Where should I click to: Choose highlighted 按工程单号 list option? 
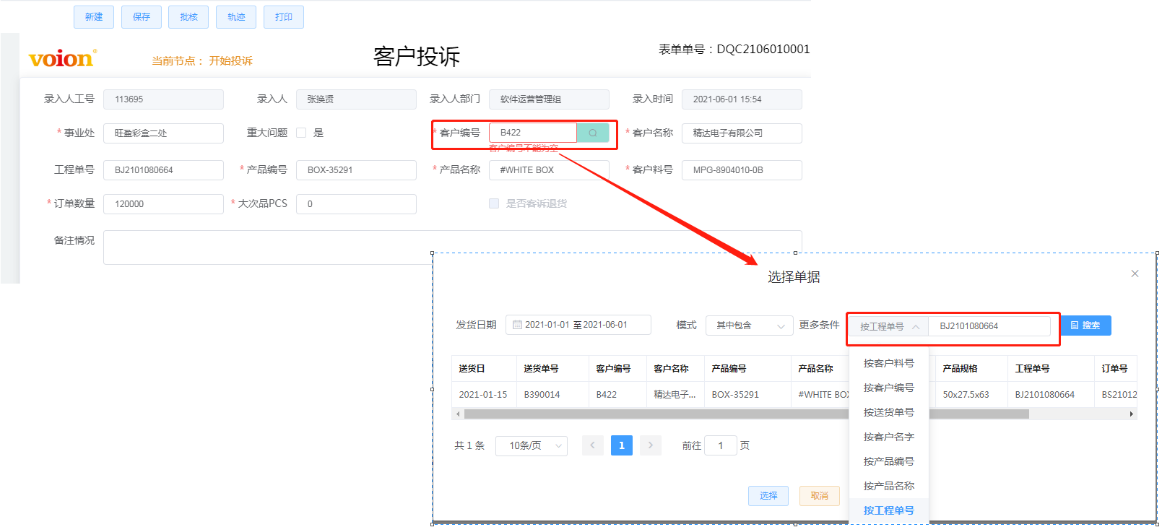pos(889,510)
